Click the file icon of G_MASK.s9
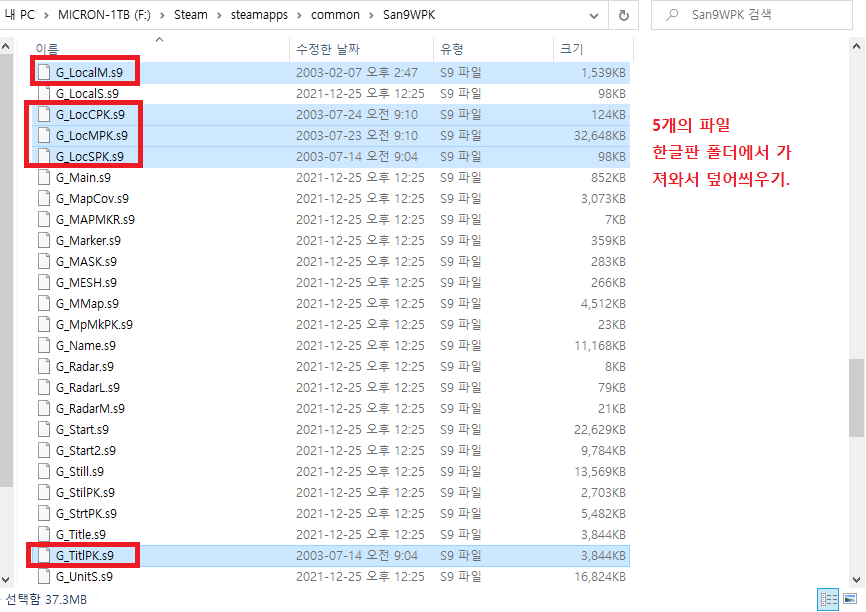 point(44,261)
